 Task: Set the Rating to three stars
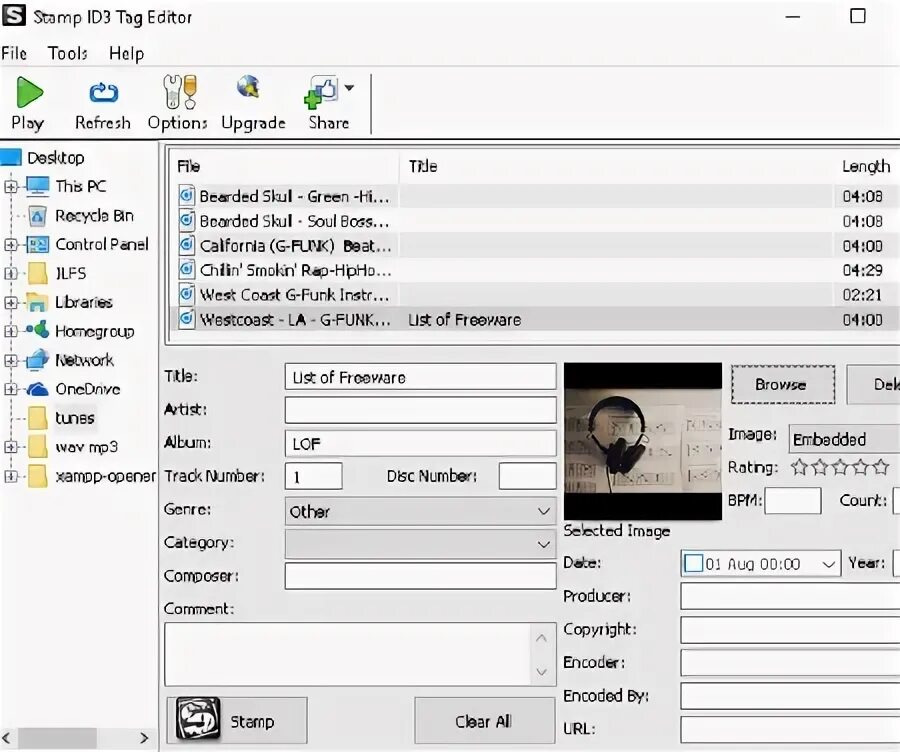click(x=841, y=466)
